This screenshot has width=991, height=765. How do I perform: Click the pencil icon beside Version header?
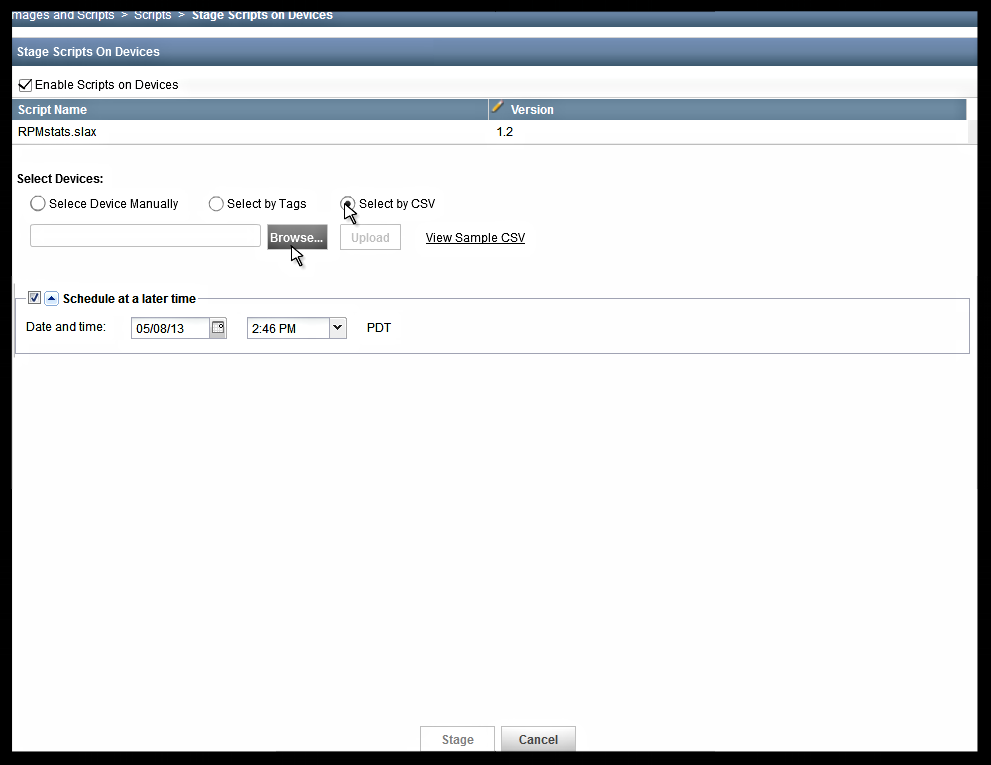tap(497, 107)
